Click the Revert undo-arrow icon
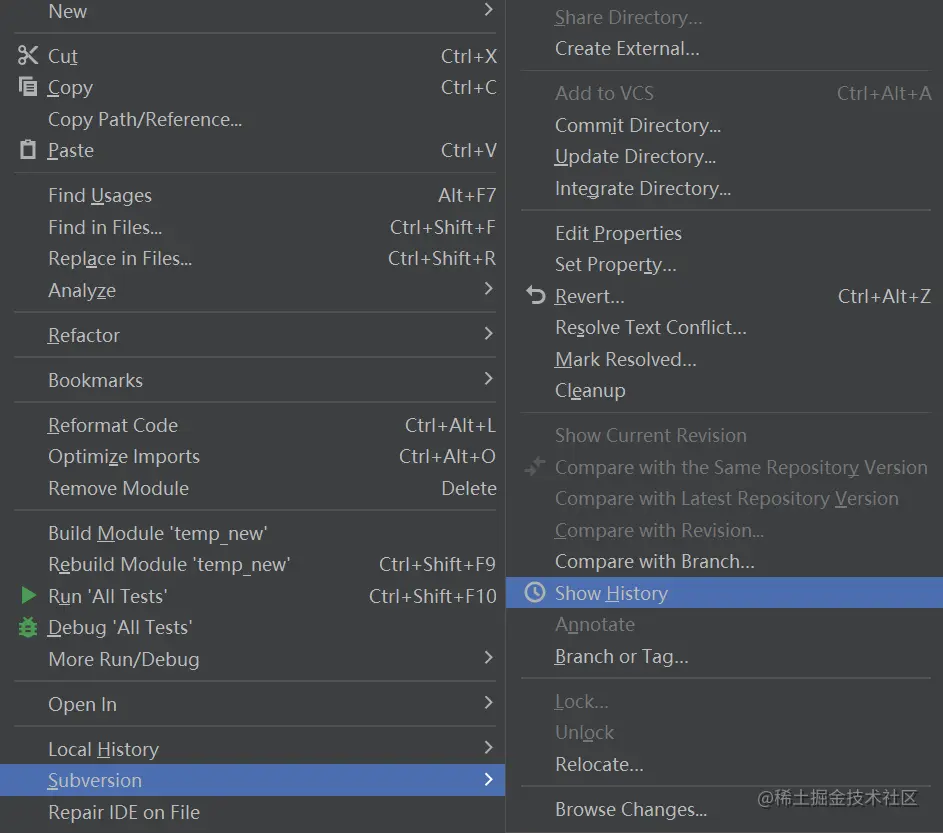Viewport: 943px width, 833px height. (x=536, y=296)
